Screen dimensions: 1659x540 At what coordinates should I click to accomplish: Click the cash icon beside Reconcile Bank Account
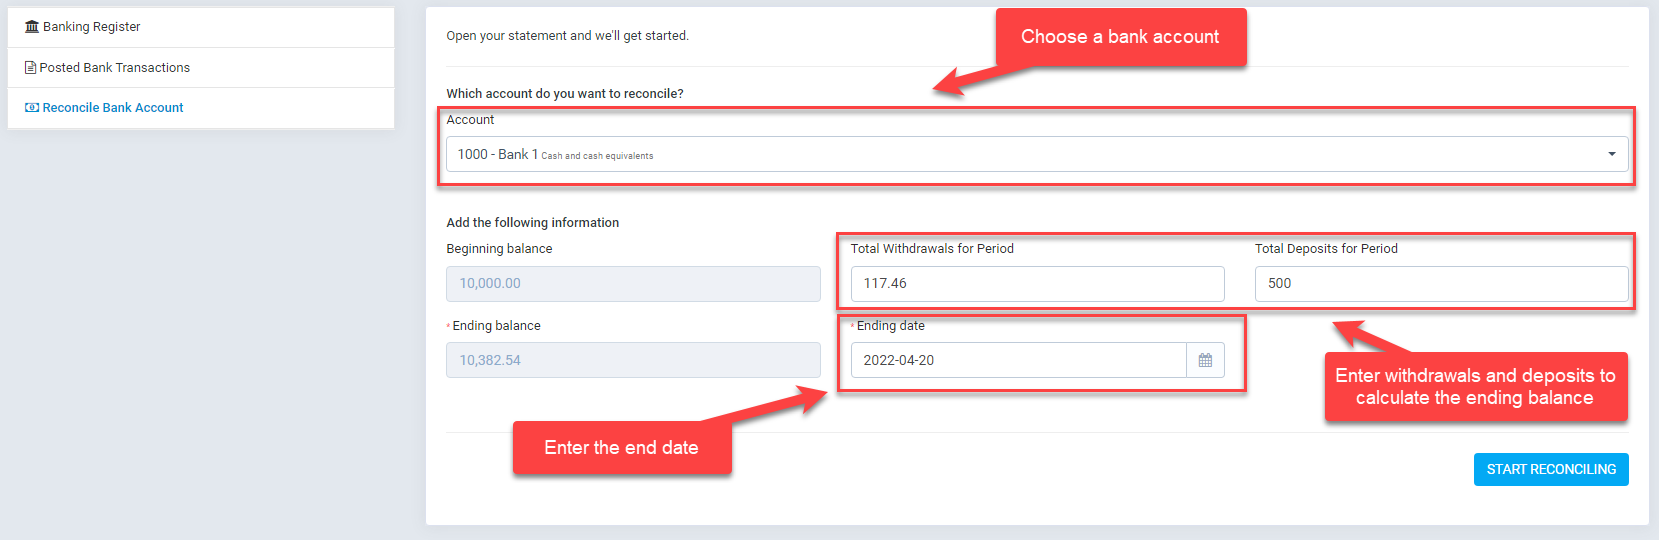pyautogui.click(x=32, y=108)
